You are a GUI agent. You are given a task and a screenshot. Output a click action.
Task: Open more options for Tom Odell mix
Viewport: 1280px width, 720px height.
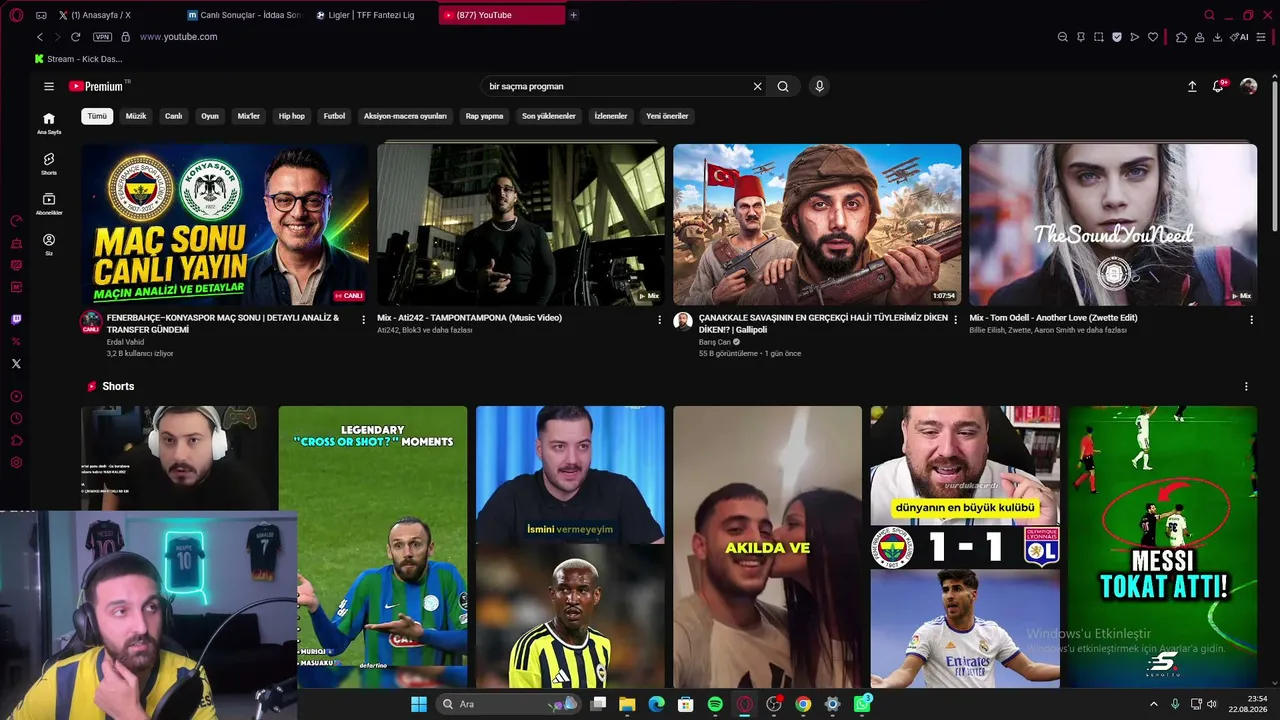pyautogui.click(x=1251, y=320)
